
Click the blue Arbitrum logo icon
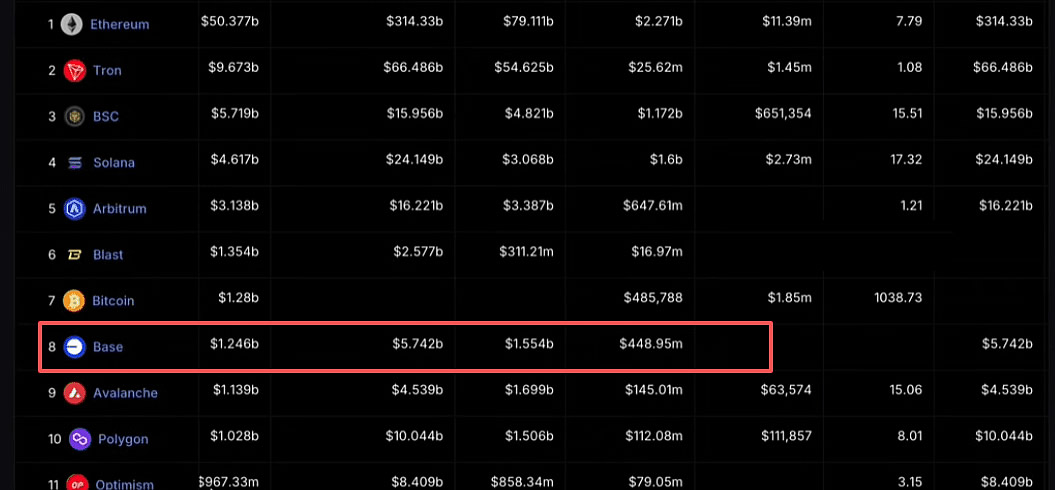74,209
